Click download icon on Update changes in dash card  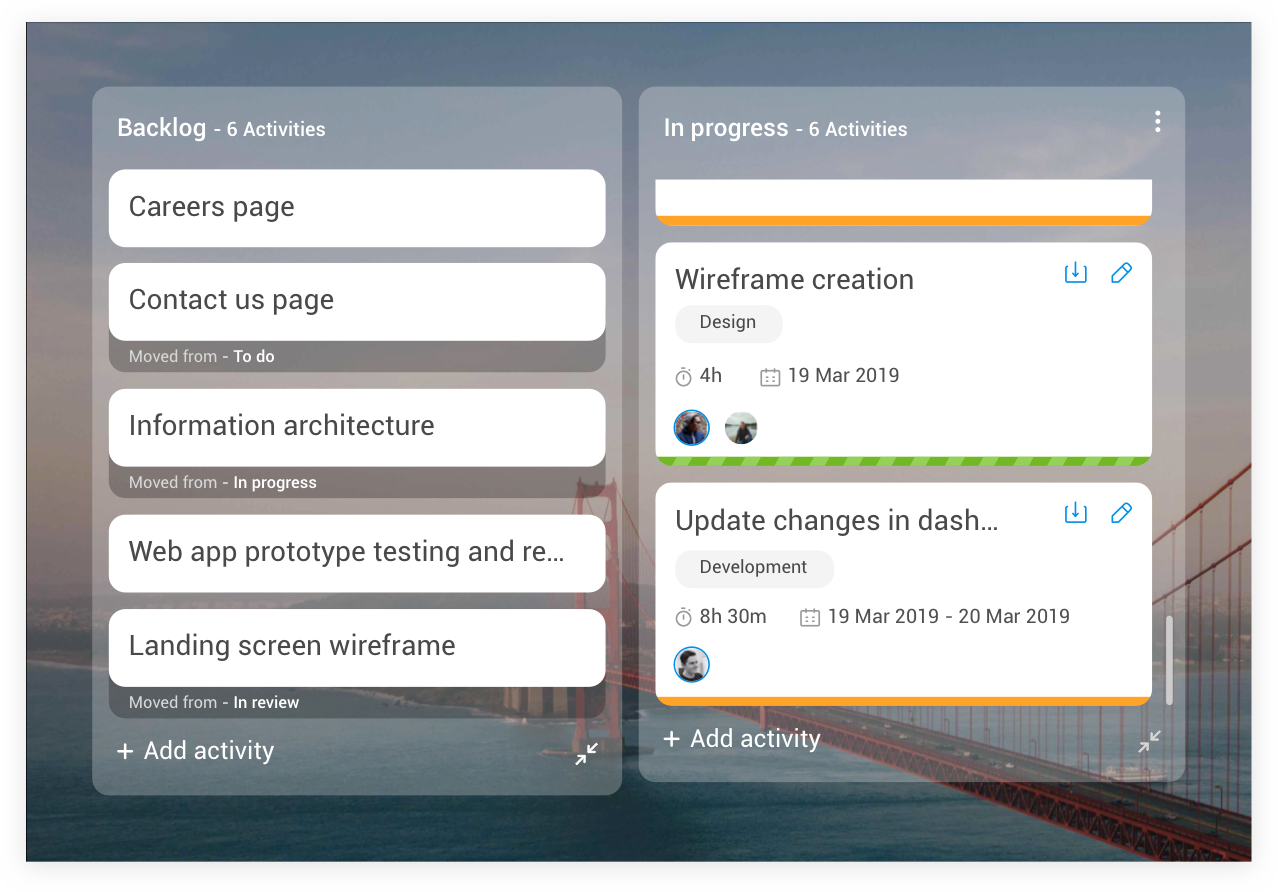point(1075,513)
